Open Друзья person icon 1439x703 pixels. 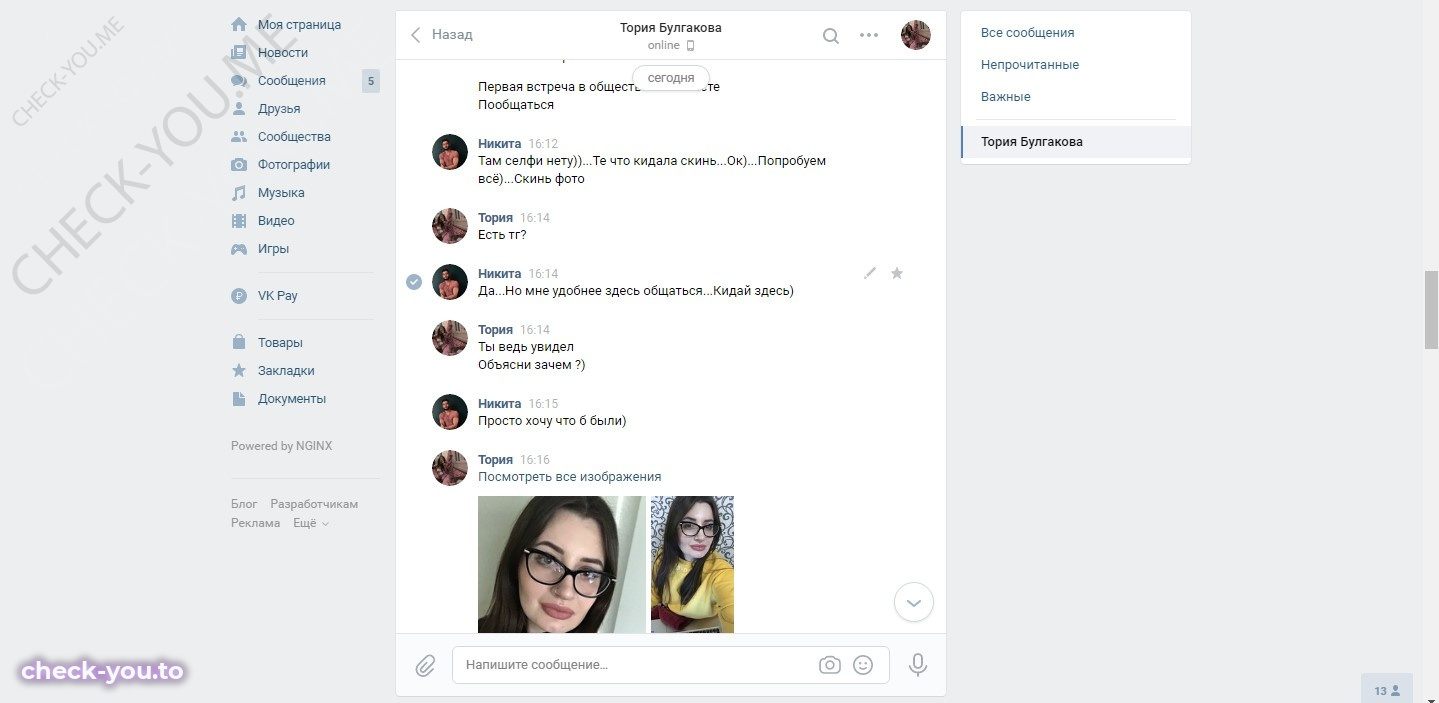pos(239,108)
